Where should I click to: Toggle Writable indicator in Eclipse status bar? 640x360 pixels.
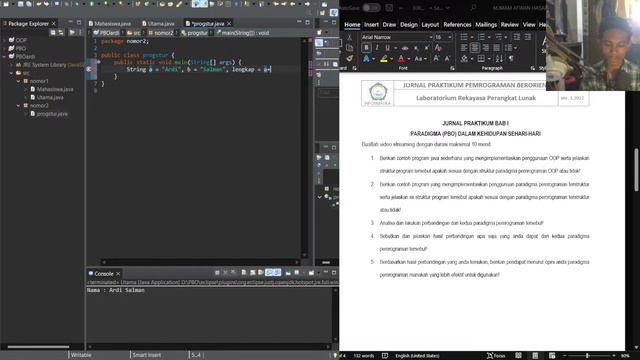pyautogui.click(x=81, y=355)
